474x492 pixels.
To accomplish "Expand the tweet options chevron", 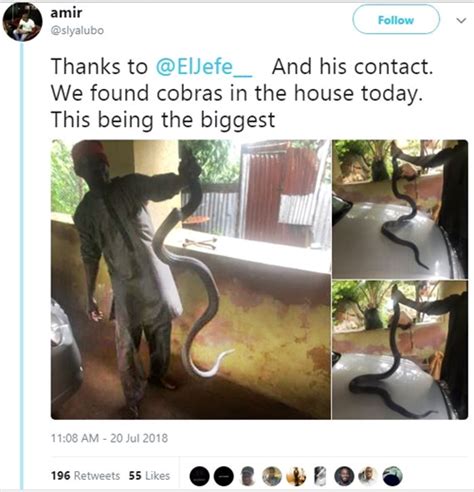I will (461, 21).
